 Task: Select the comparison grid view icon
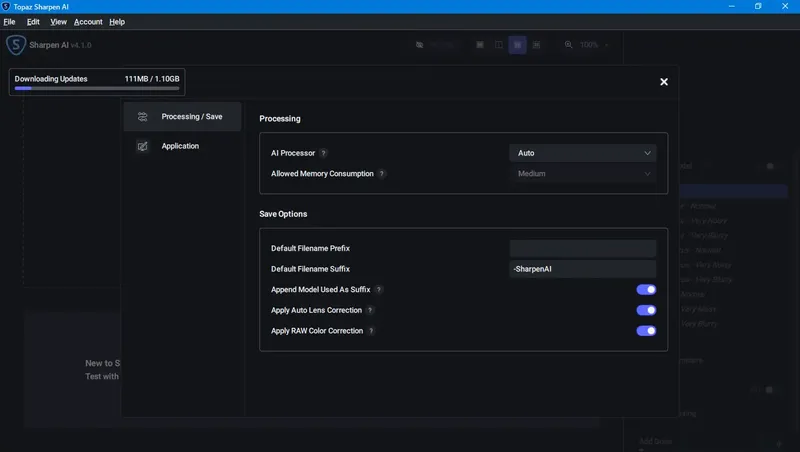pyautogui.click(x=536, y=45)
